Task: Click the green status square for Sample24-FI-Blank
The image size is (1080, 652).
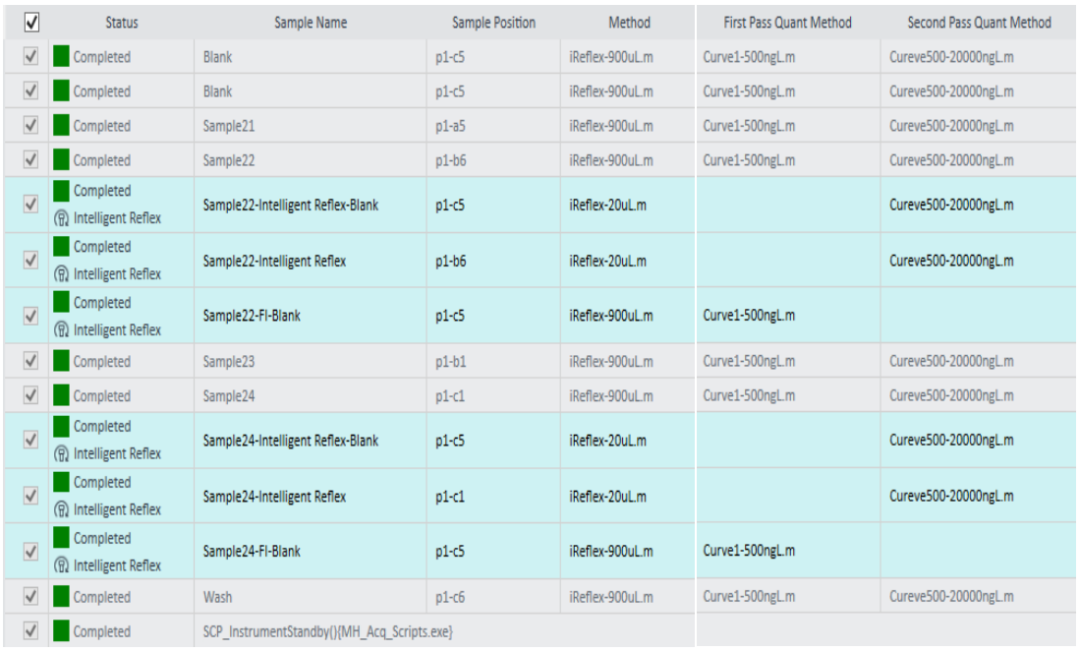Action: click(61, 538)
